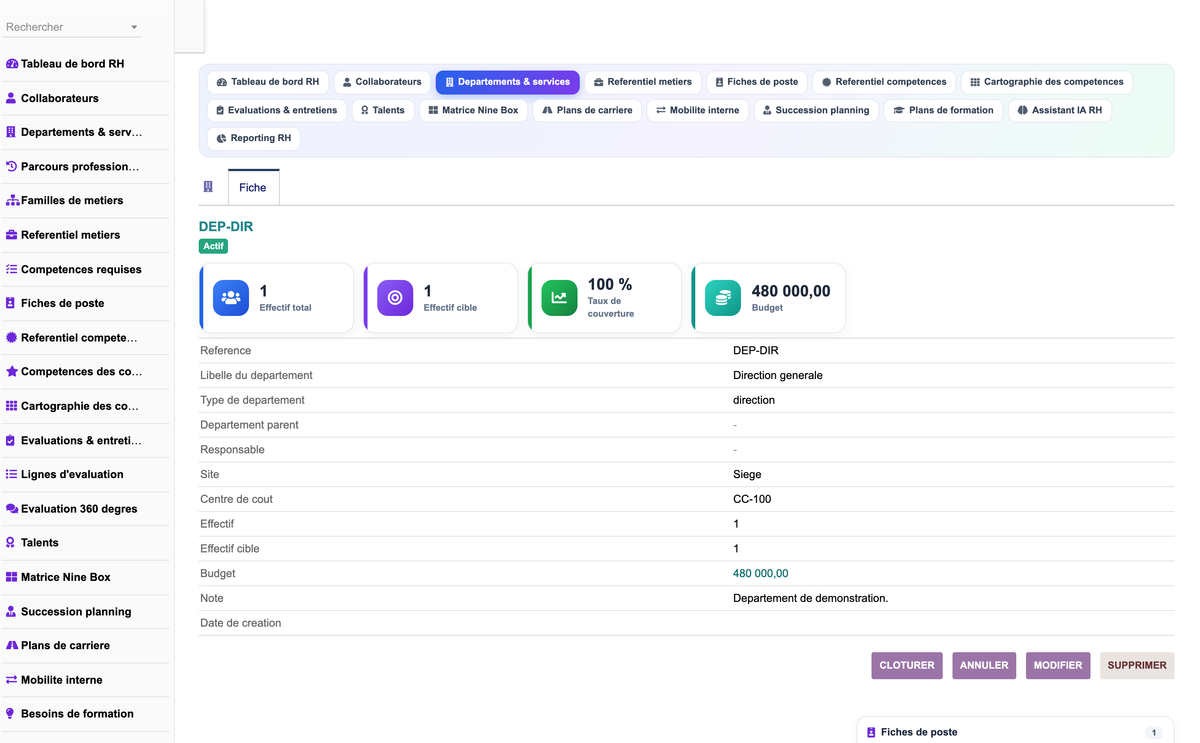Click the Fiches de poste sidebar icon
Image resolution: width=1200 pixels, height=743 pixels.
pos(11,303)
